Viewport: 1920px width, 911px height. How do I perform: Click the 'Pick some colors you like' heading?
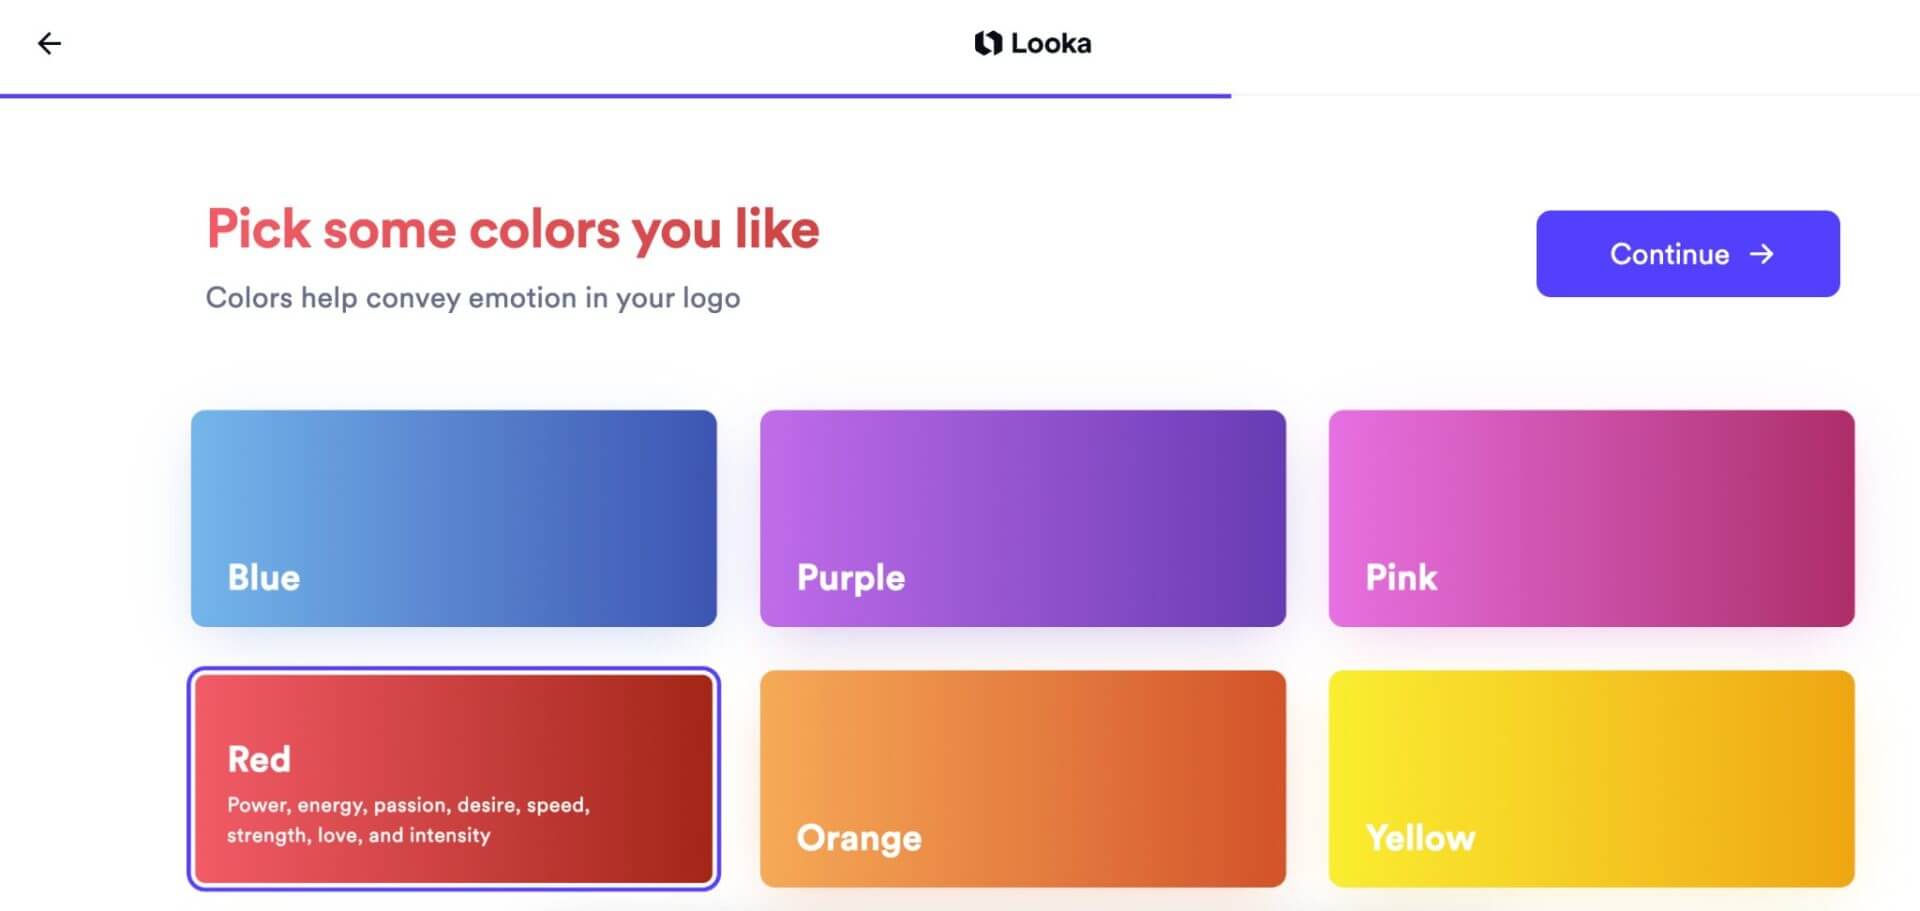(x=513, y=229)
